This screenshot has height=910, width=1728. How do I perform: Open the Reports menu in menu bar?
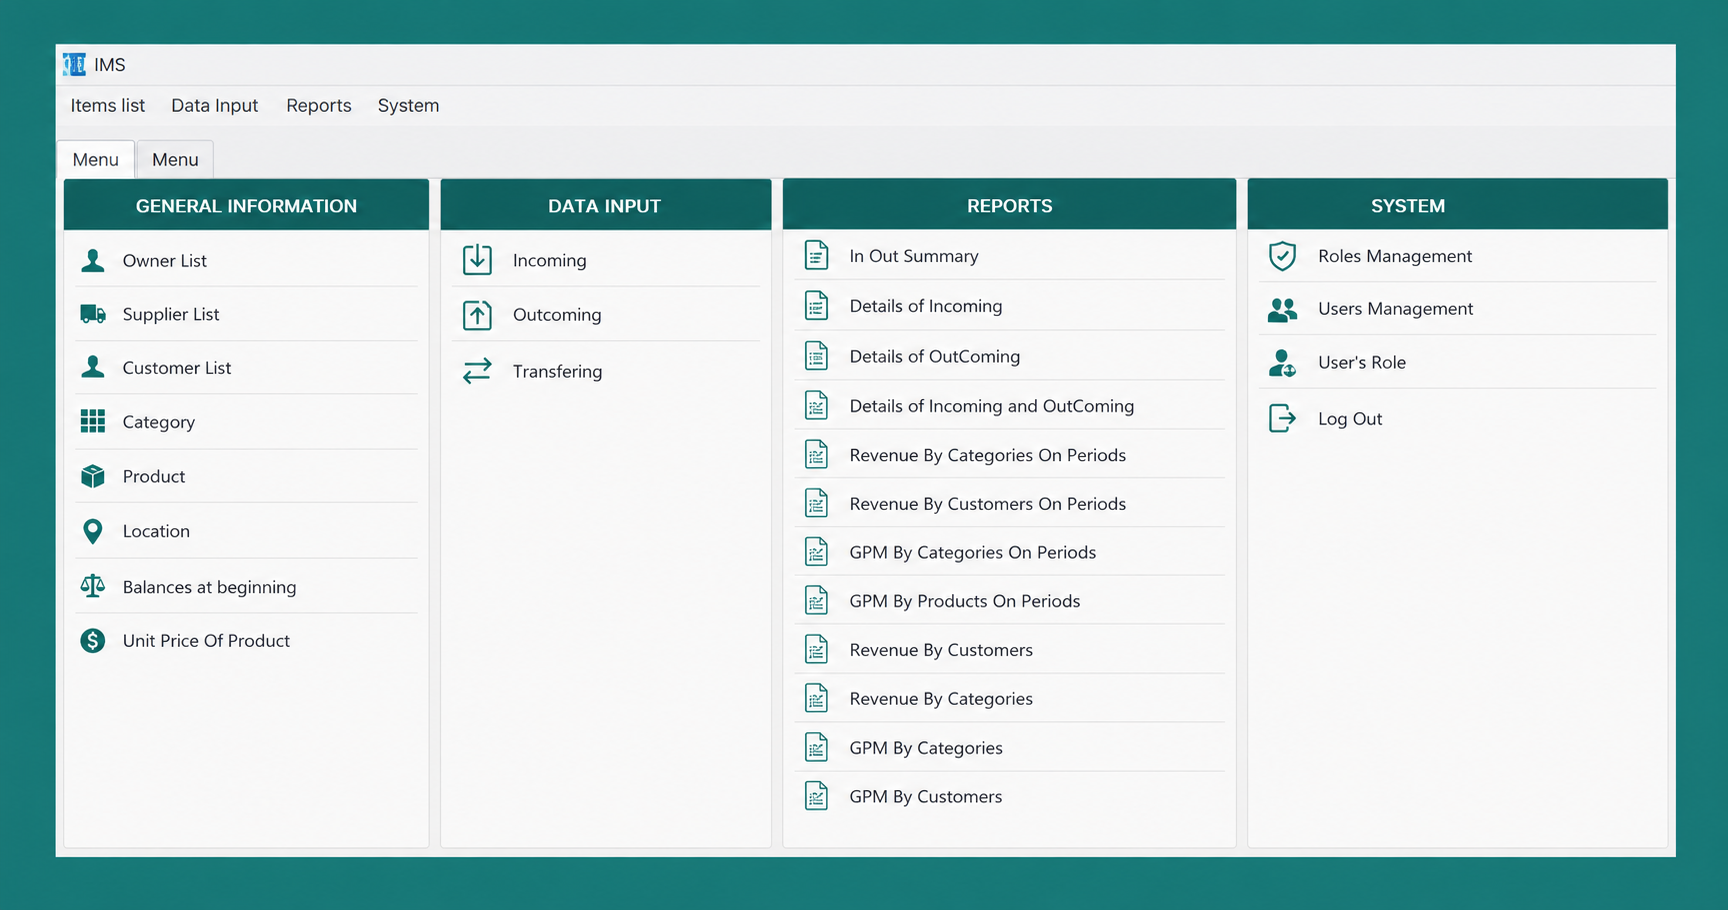click(x=319, y=105)
